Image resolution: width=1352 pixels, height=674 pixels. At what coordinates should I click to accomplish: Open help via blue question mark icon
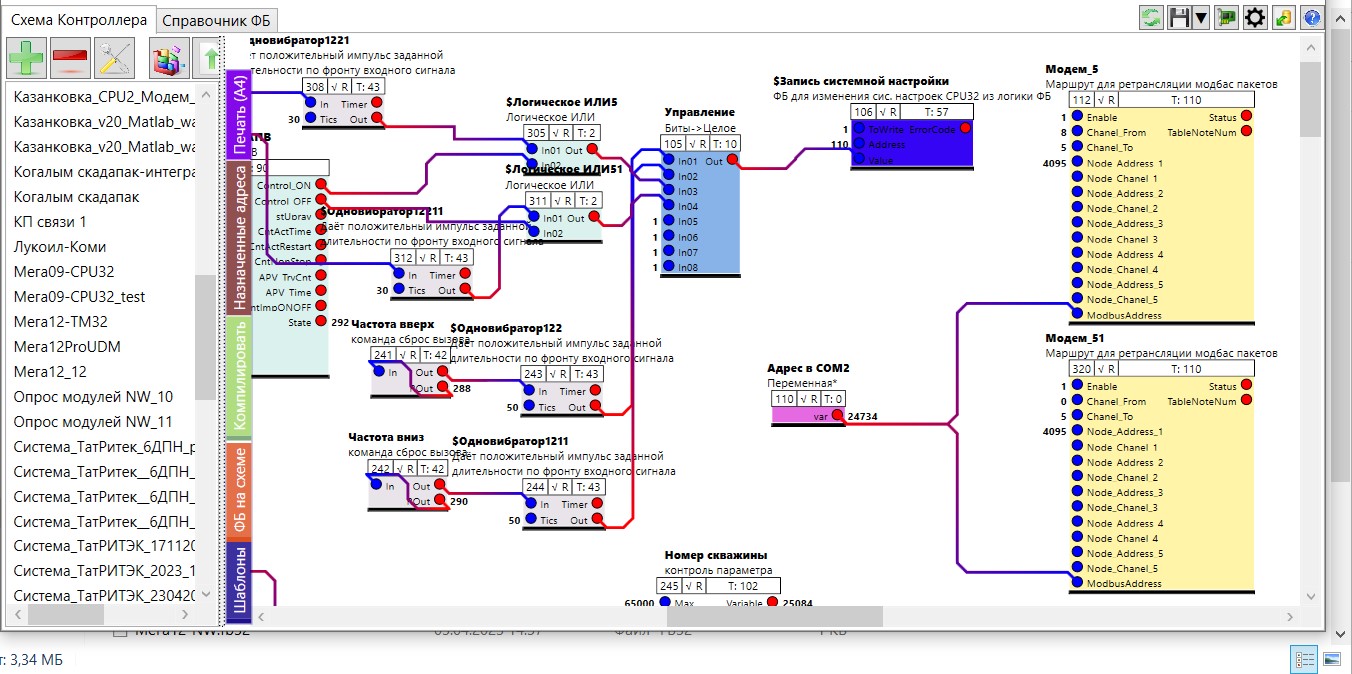point(1311,18)
